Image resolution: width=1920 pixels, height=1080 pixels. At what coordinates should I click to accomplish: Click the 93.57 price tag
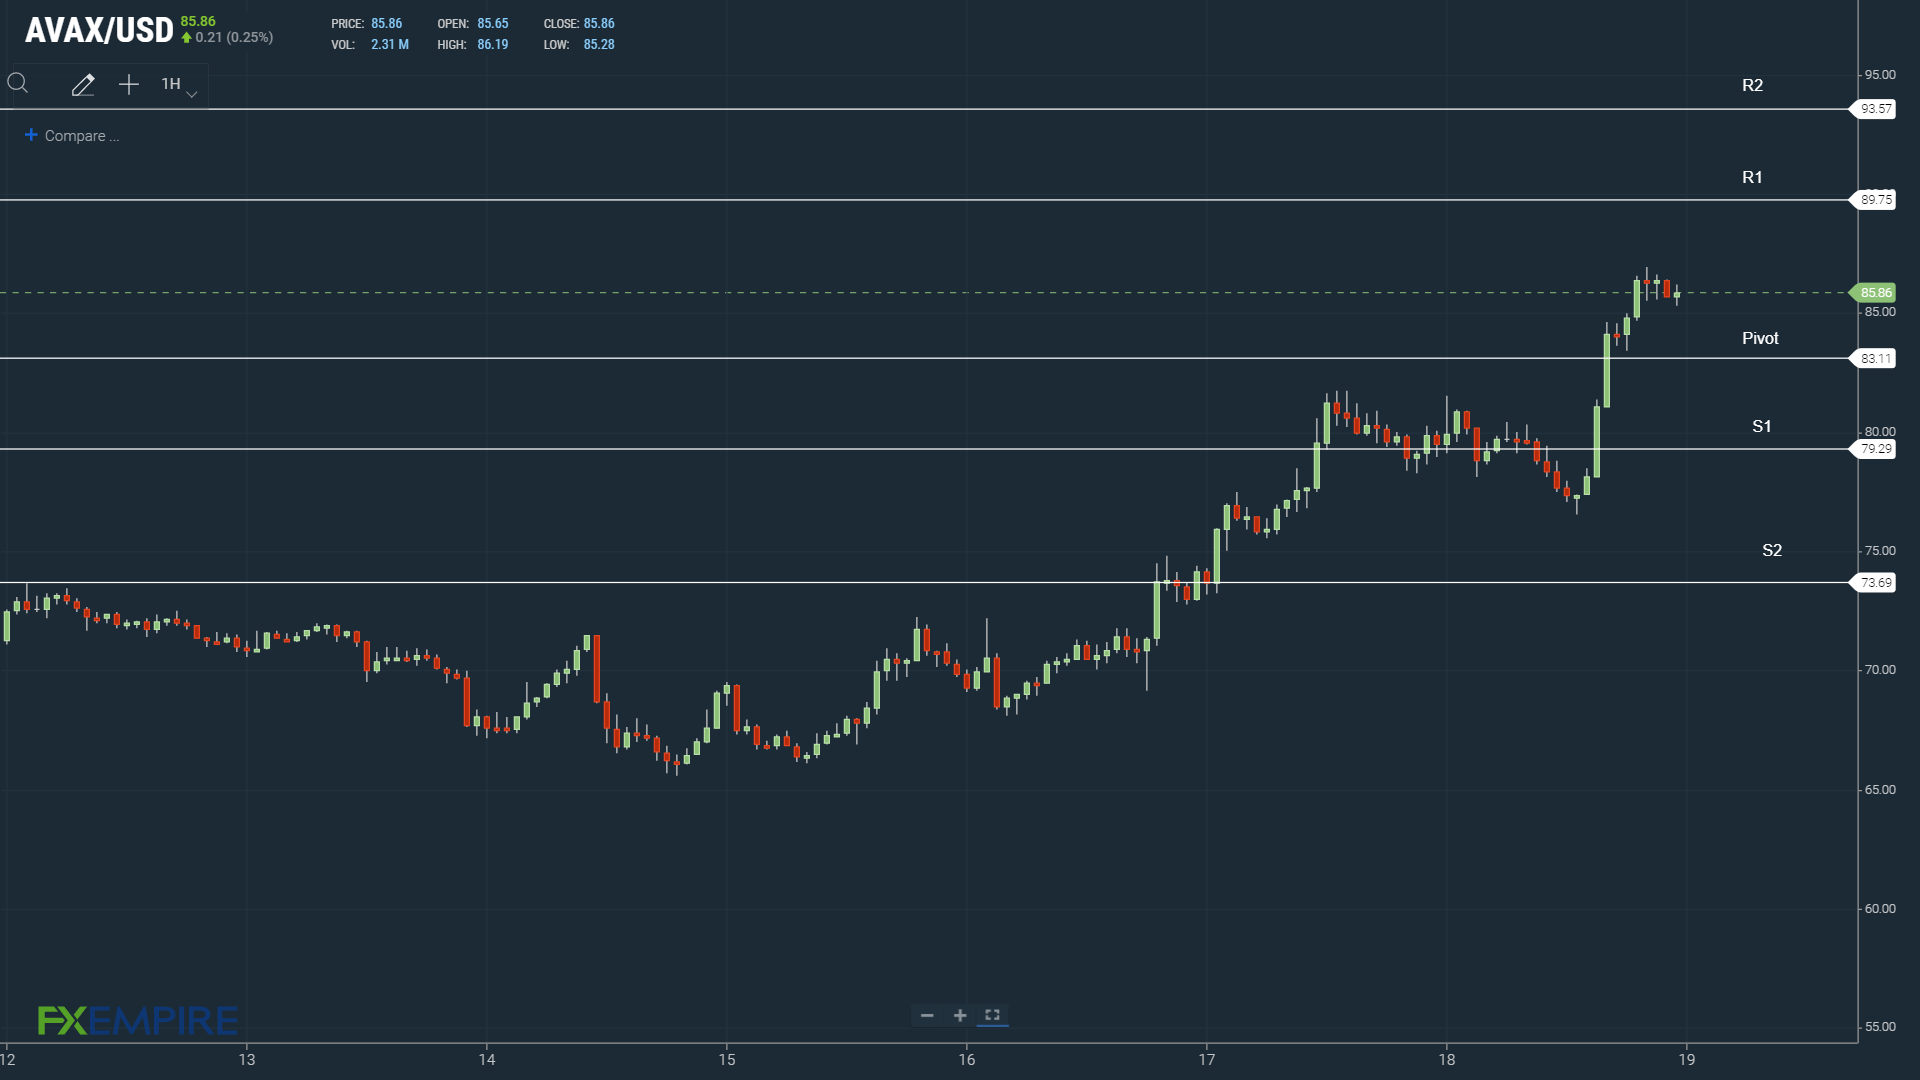[1874, 109]
